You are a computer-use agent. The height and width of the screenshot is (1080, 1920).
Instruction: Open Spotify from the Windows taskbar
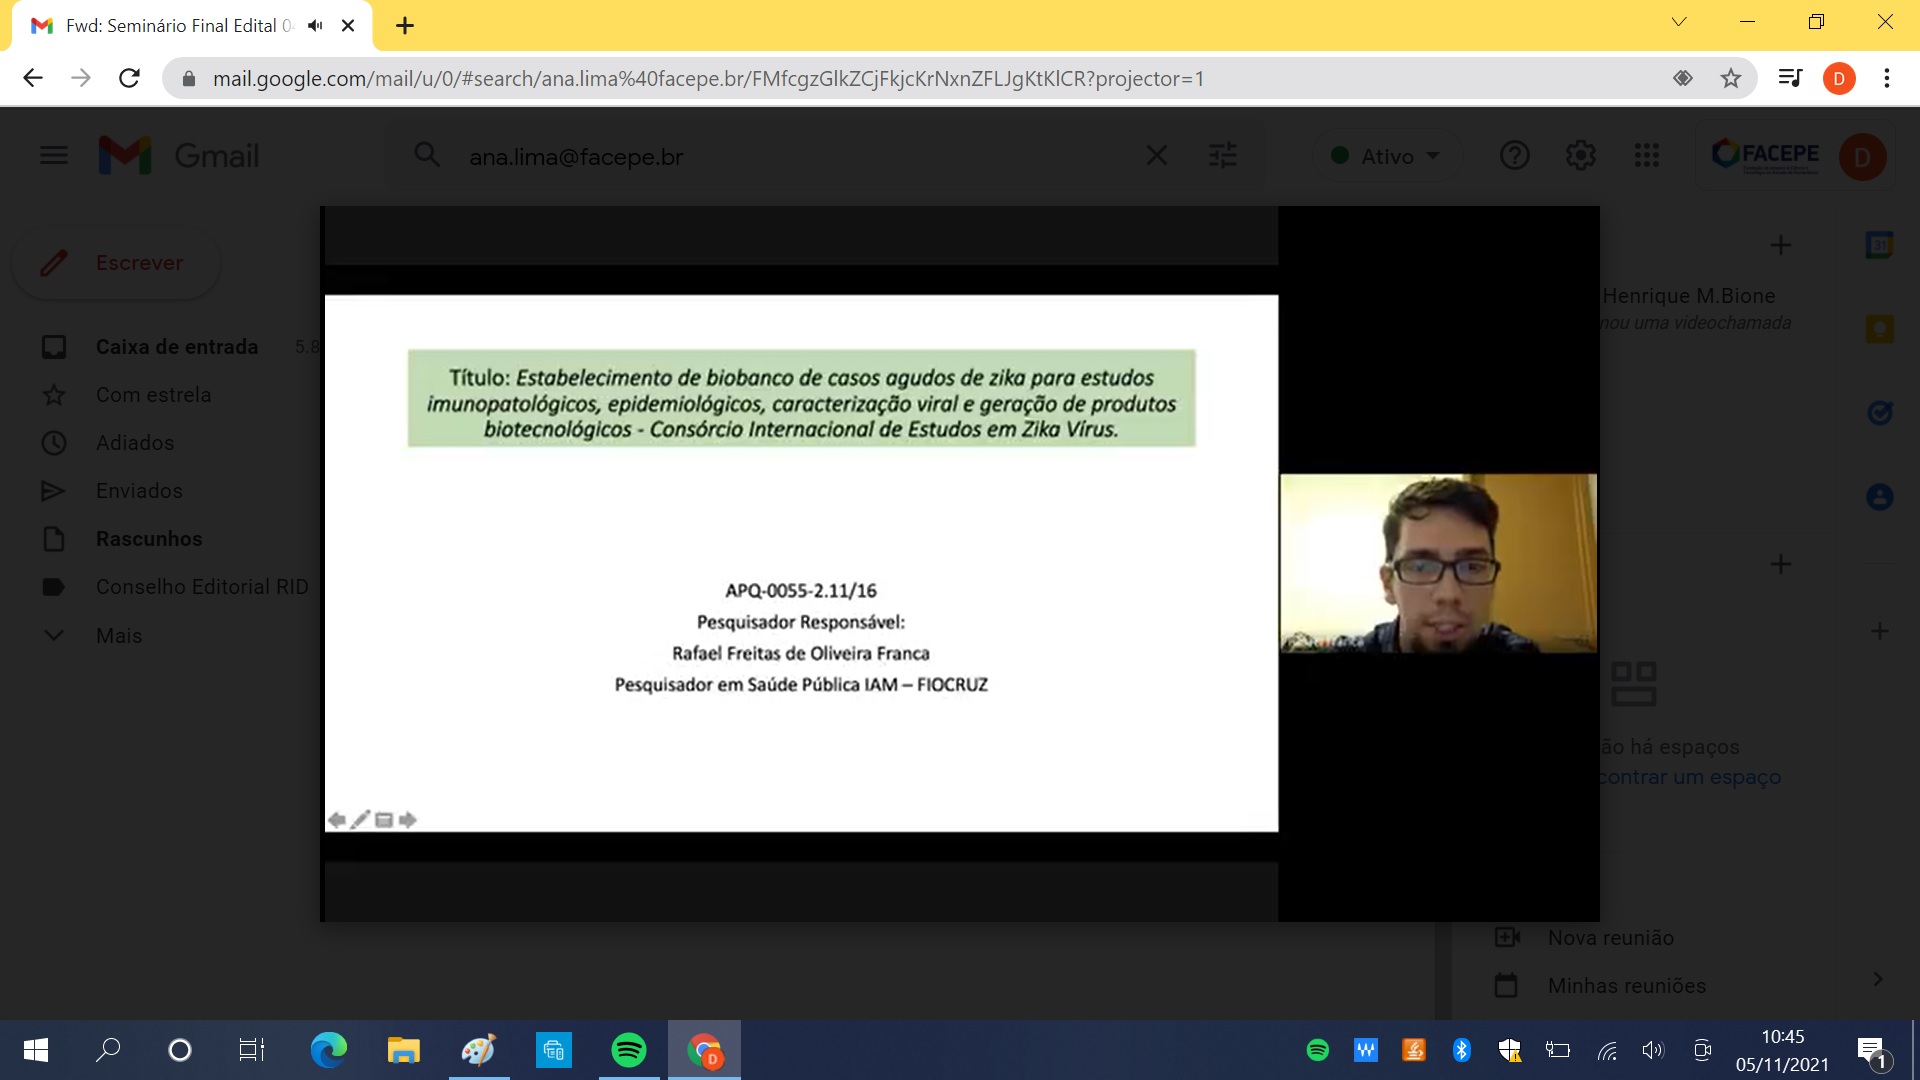[x=629, y=1050]
